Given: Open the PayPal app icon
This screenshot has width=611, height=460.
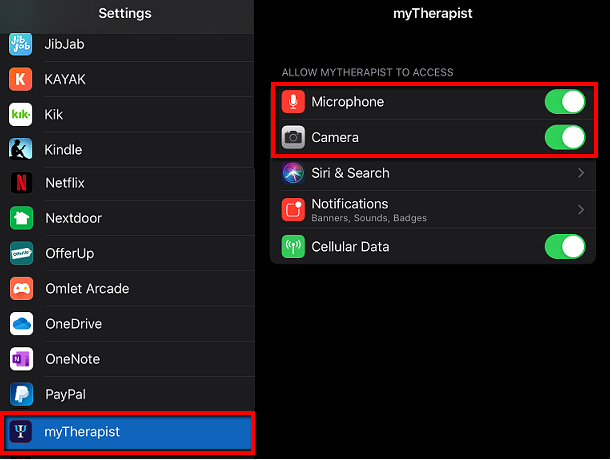Looking at the screenshot, I should tap(21, 394).
